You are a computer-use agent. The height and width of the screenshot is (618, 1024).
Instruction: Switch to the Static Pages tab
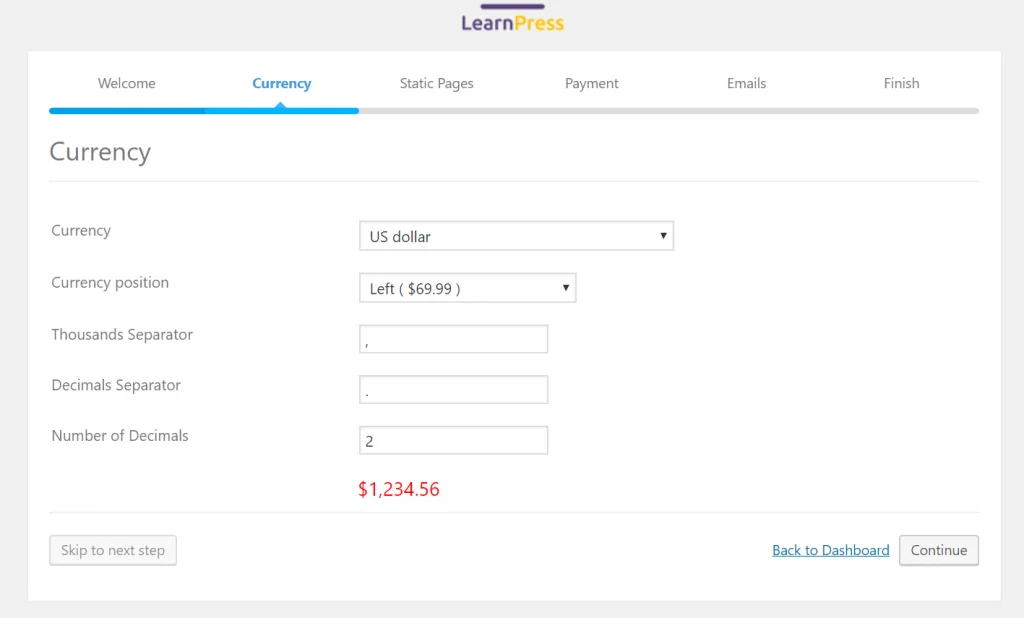437,83
